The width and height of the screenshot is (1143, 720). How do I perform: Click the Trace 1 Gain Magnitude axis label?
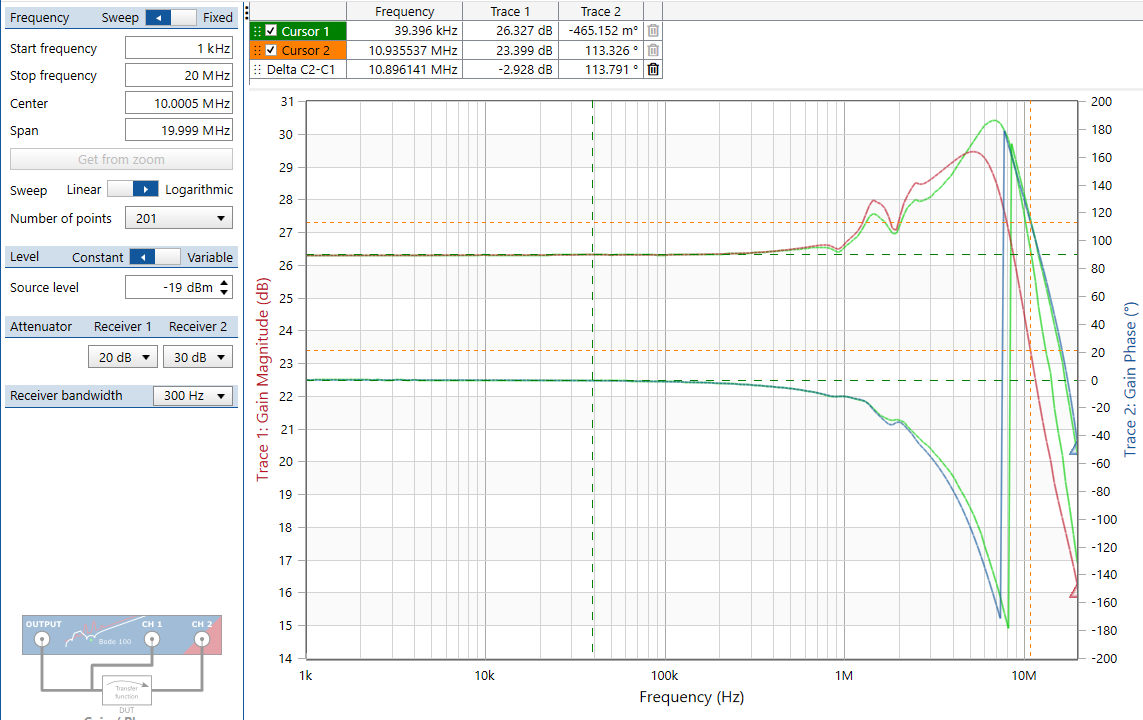click(262, 380)
